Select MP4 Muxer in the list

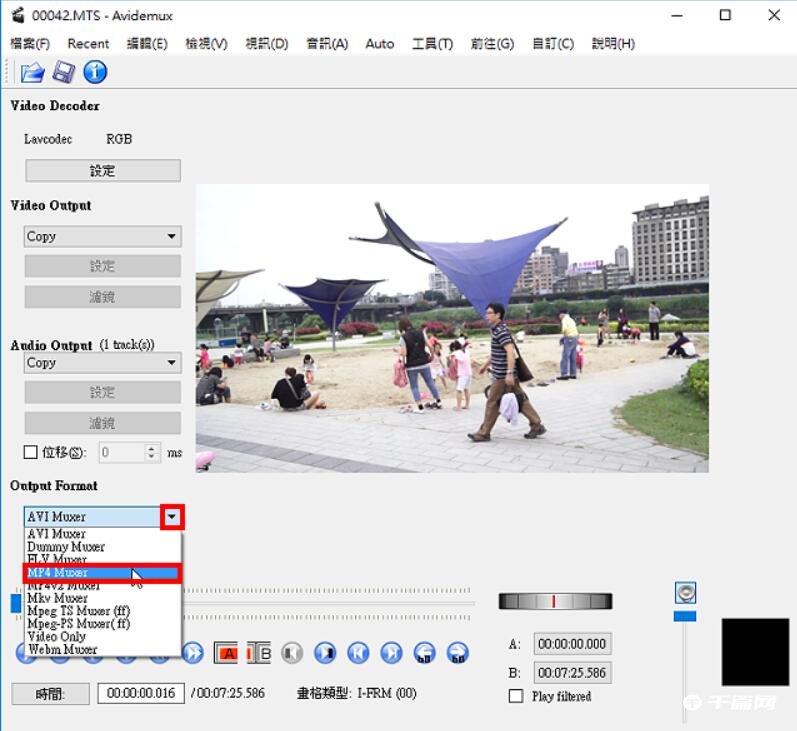[102, 573]
